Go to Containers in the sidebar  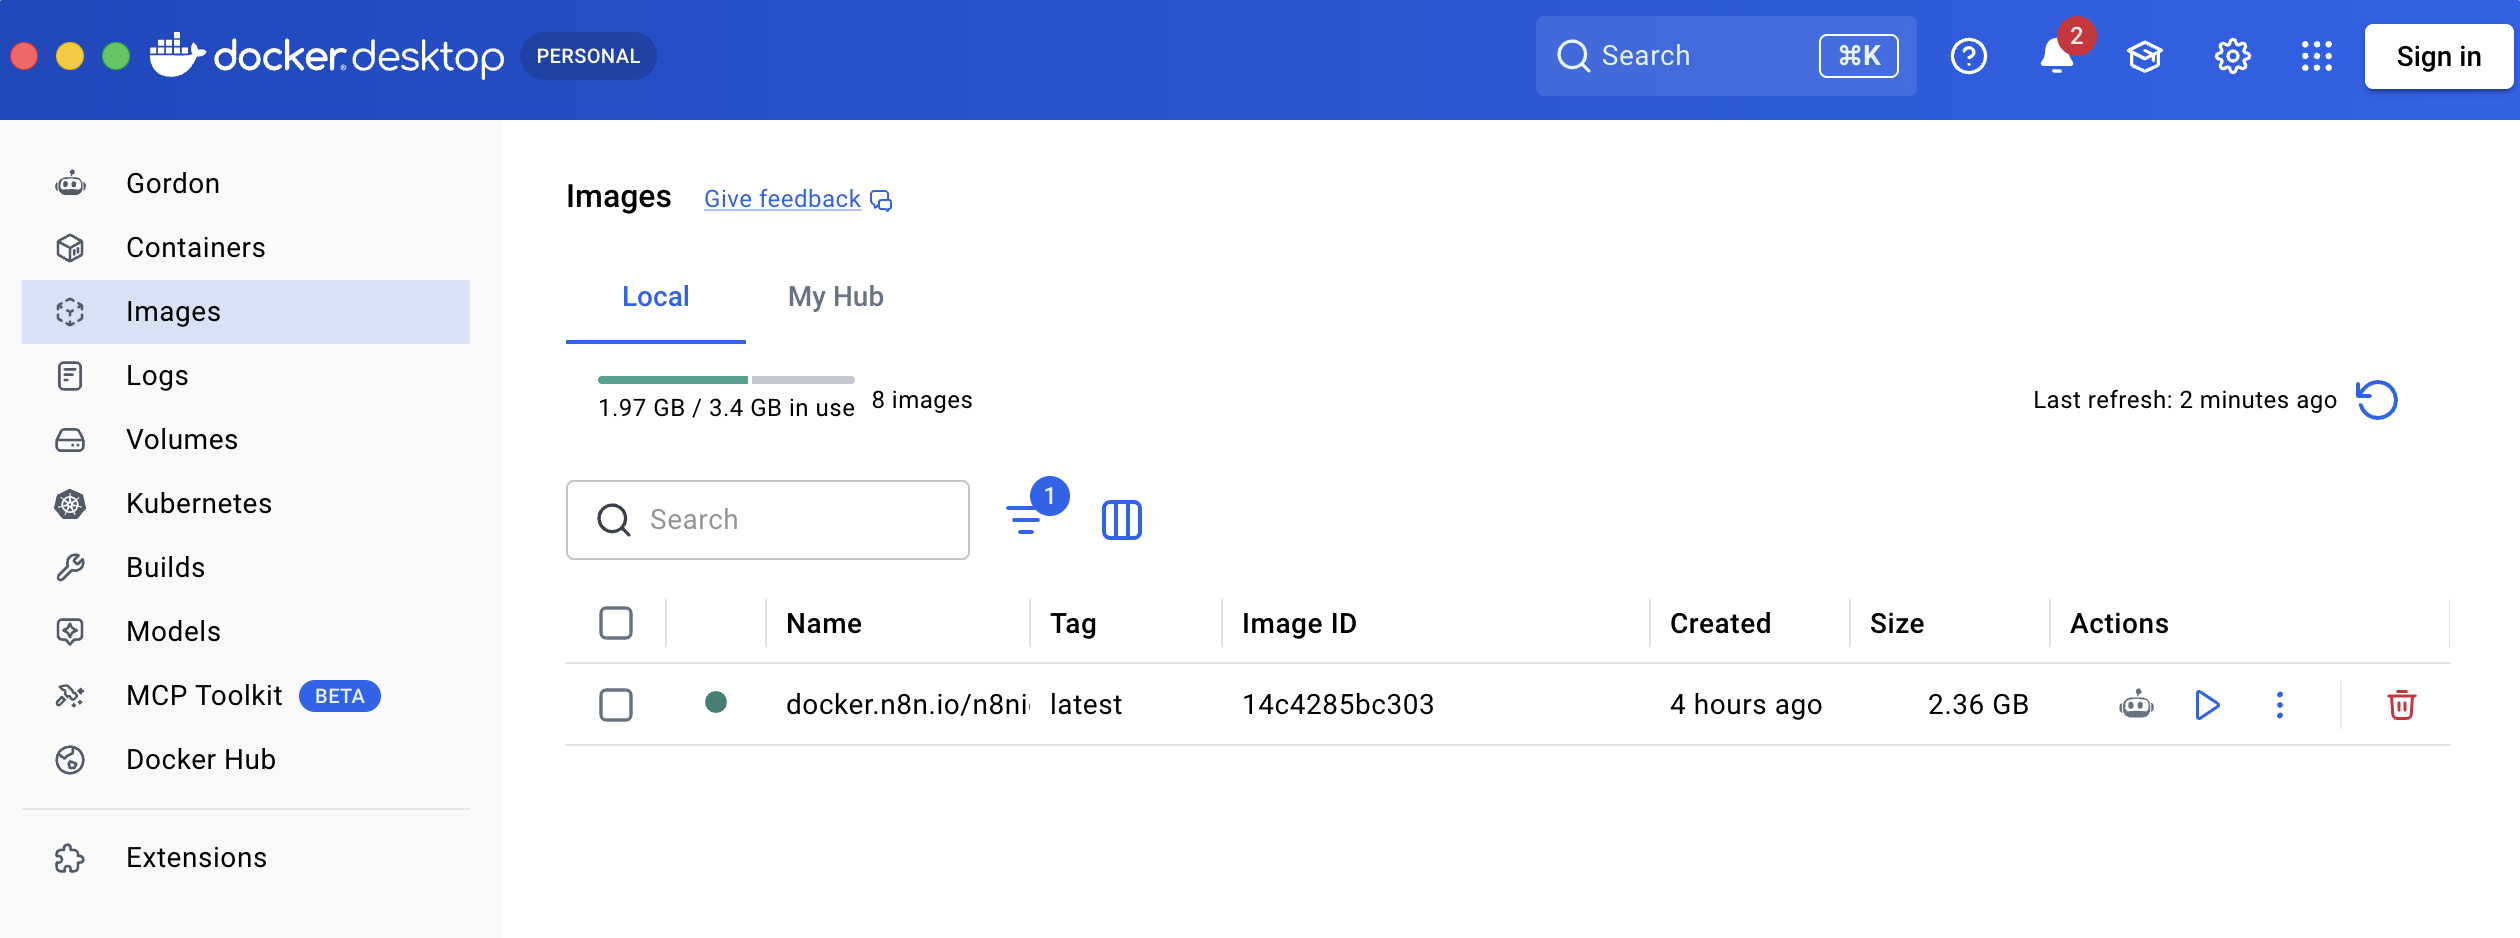pos(245,248)
